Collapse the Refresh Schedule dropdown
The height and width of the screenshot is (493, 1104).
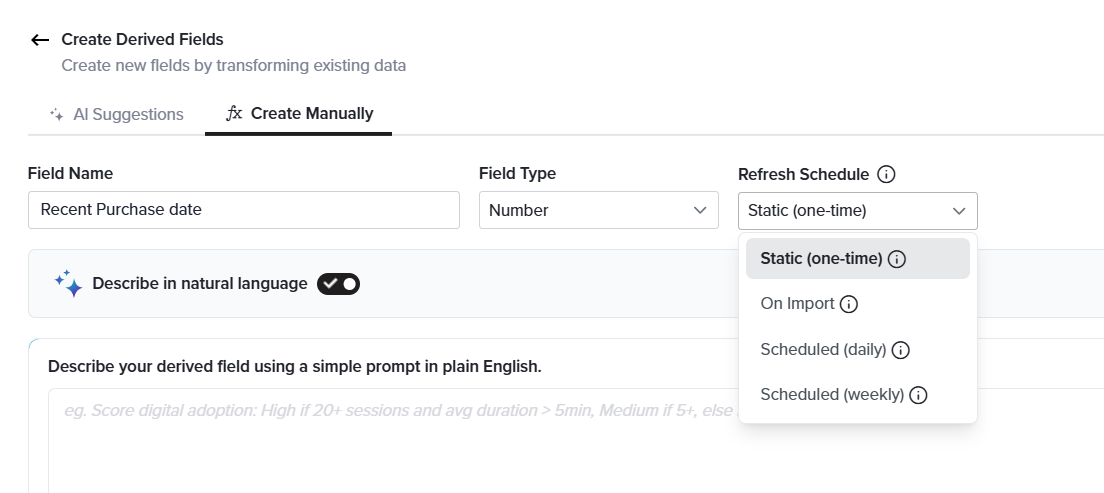(x=858, y=211)
